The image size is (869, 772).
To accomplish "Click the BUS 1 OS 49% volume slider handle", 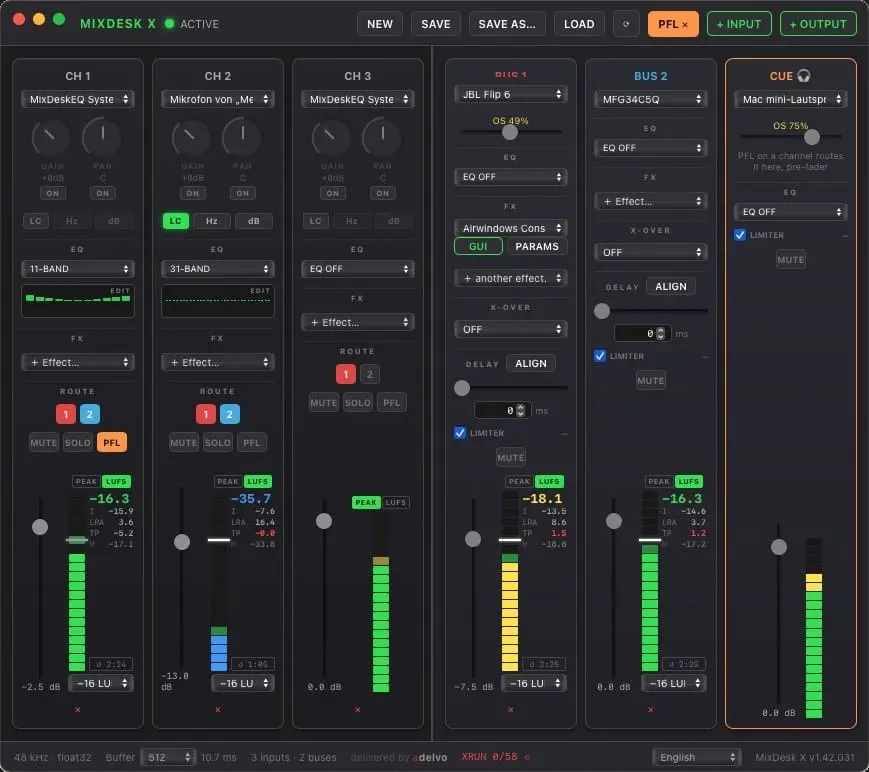I will pos(510,132).
